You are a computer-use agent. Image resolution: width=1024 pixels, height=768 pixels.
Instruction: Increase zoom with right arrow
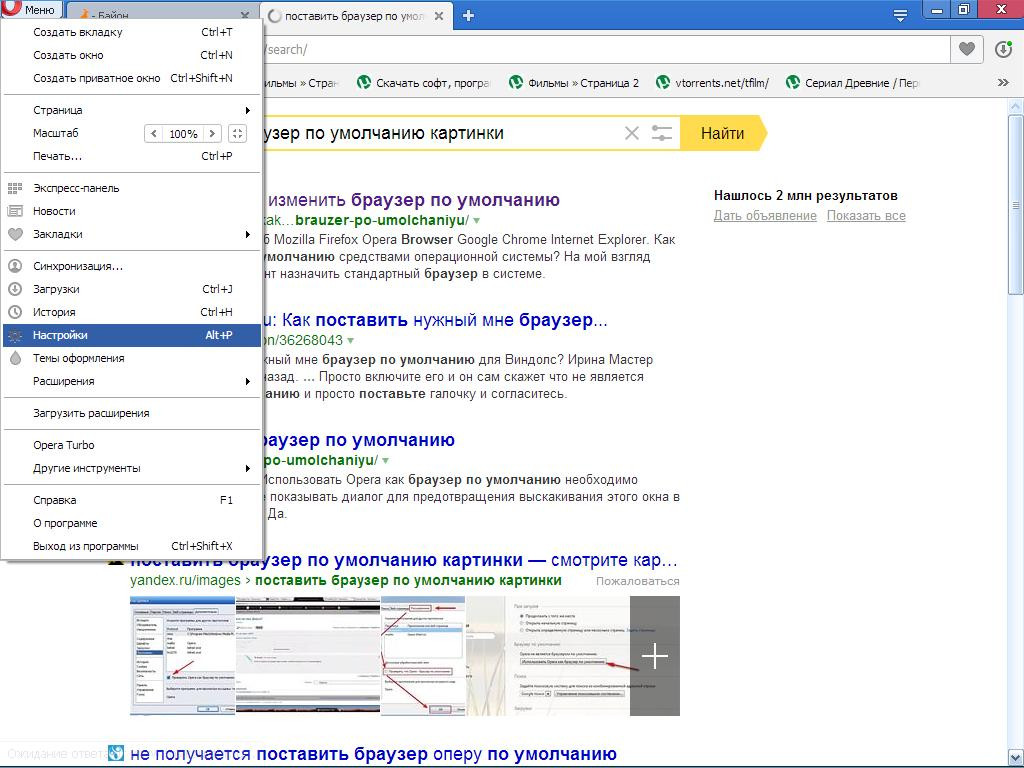point(212,133)
